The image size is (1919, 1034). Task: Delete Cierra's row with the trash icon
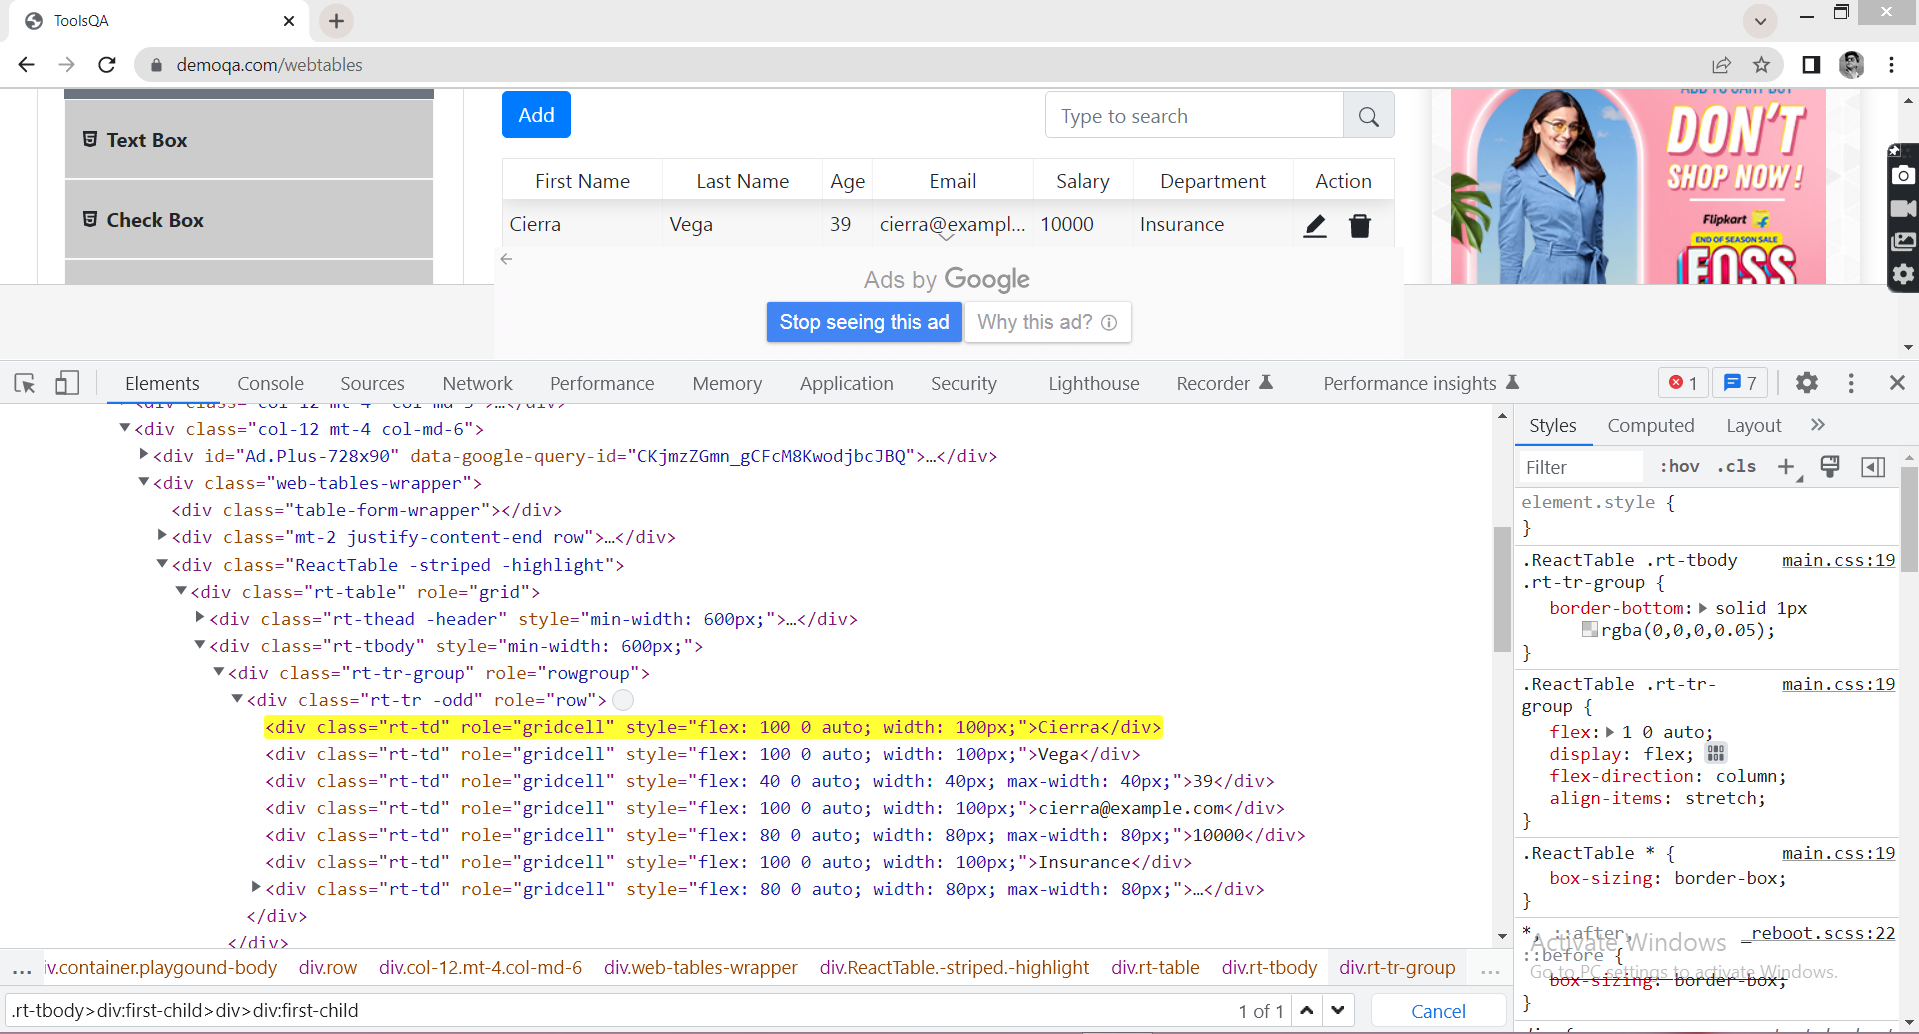[x=1360, y=226]
